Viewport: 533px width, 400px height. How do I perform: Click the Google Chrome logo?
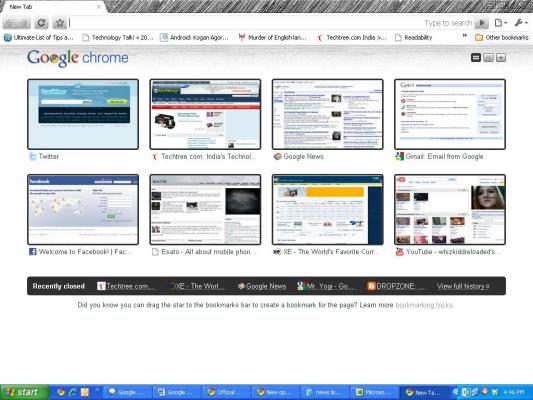pos(78,58)
